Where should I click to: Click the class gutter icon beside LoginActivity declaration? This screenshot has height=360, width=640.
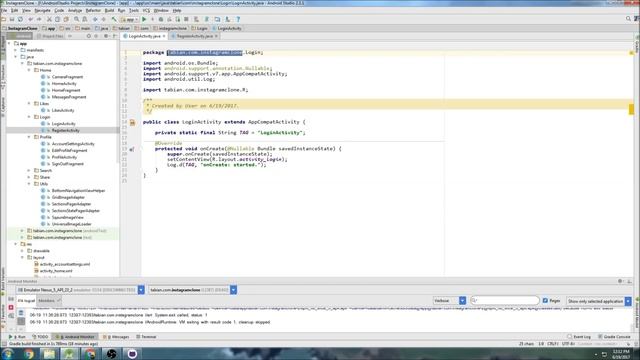[132, 122]
